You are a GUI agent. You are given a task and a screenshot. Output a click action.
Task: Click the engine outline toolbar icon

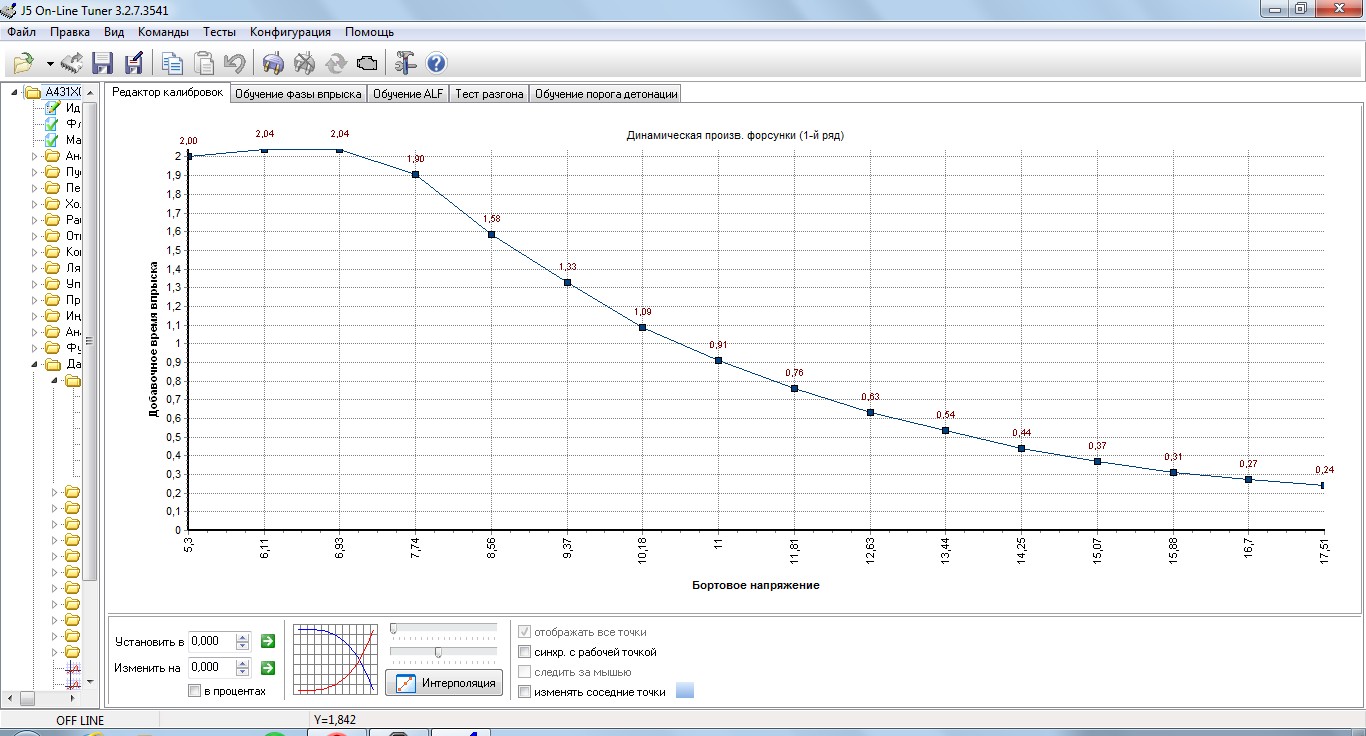367,63
